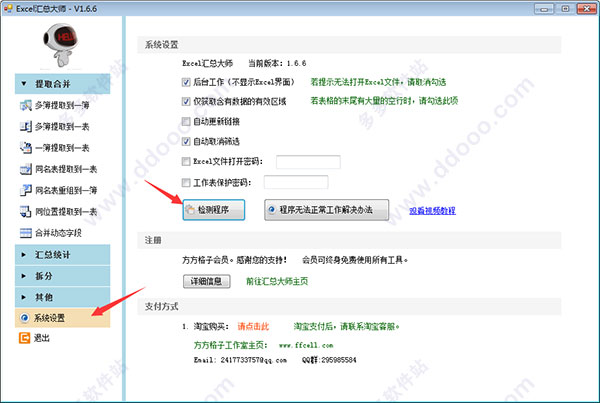Click the 详细信息 button
This screenshot has width=600, height=403.
(207, 281)
